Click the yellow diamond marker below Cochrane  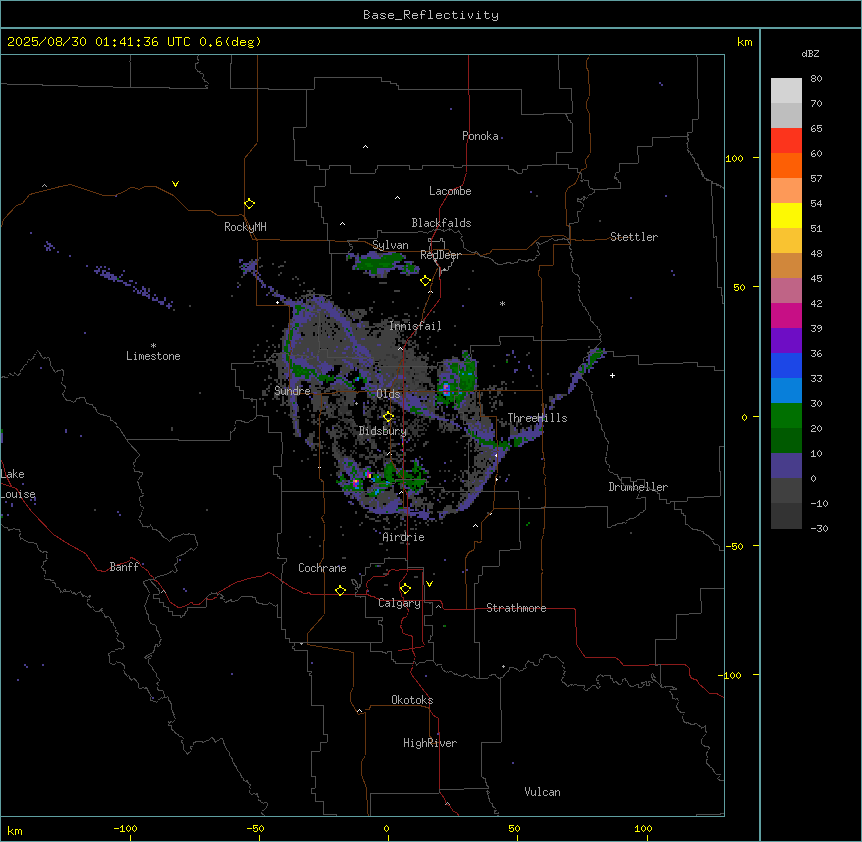[340, 590]
